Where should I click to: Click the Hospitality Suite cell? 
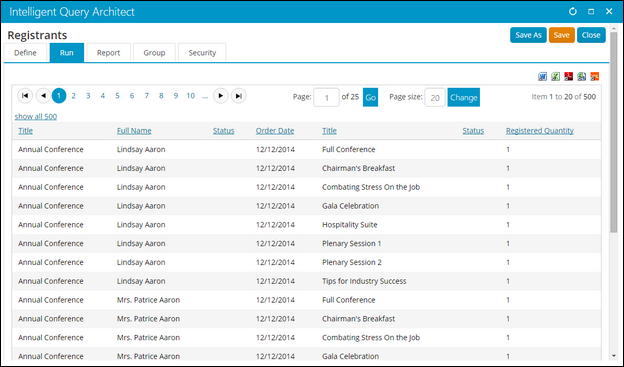350,225
